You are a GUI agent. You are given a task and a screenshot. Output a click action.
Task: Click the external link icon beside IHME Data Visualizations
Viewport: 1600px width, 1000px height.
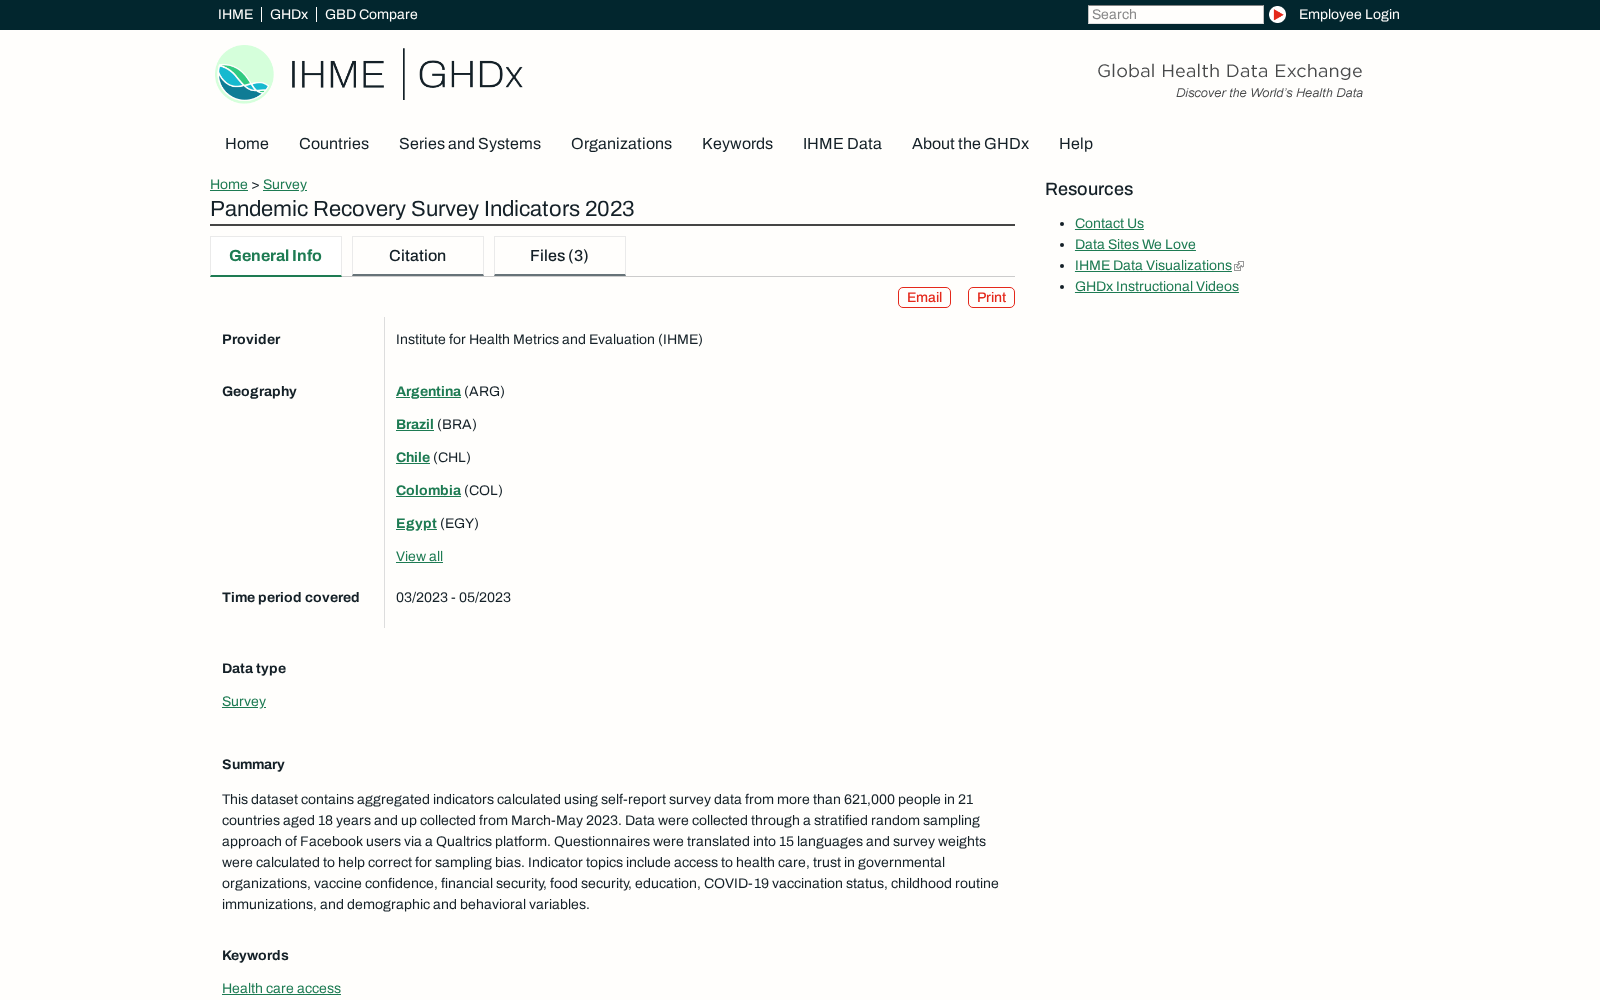pyautogui.click(x=1239, y=266)
